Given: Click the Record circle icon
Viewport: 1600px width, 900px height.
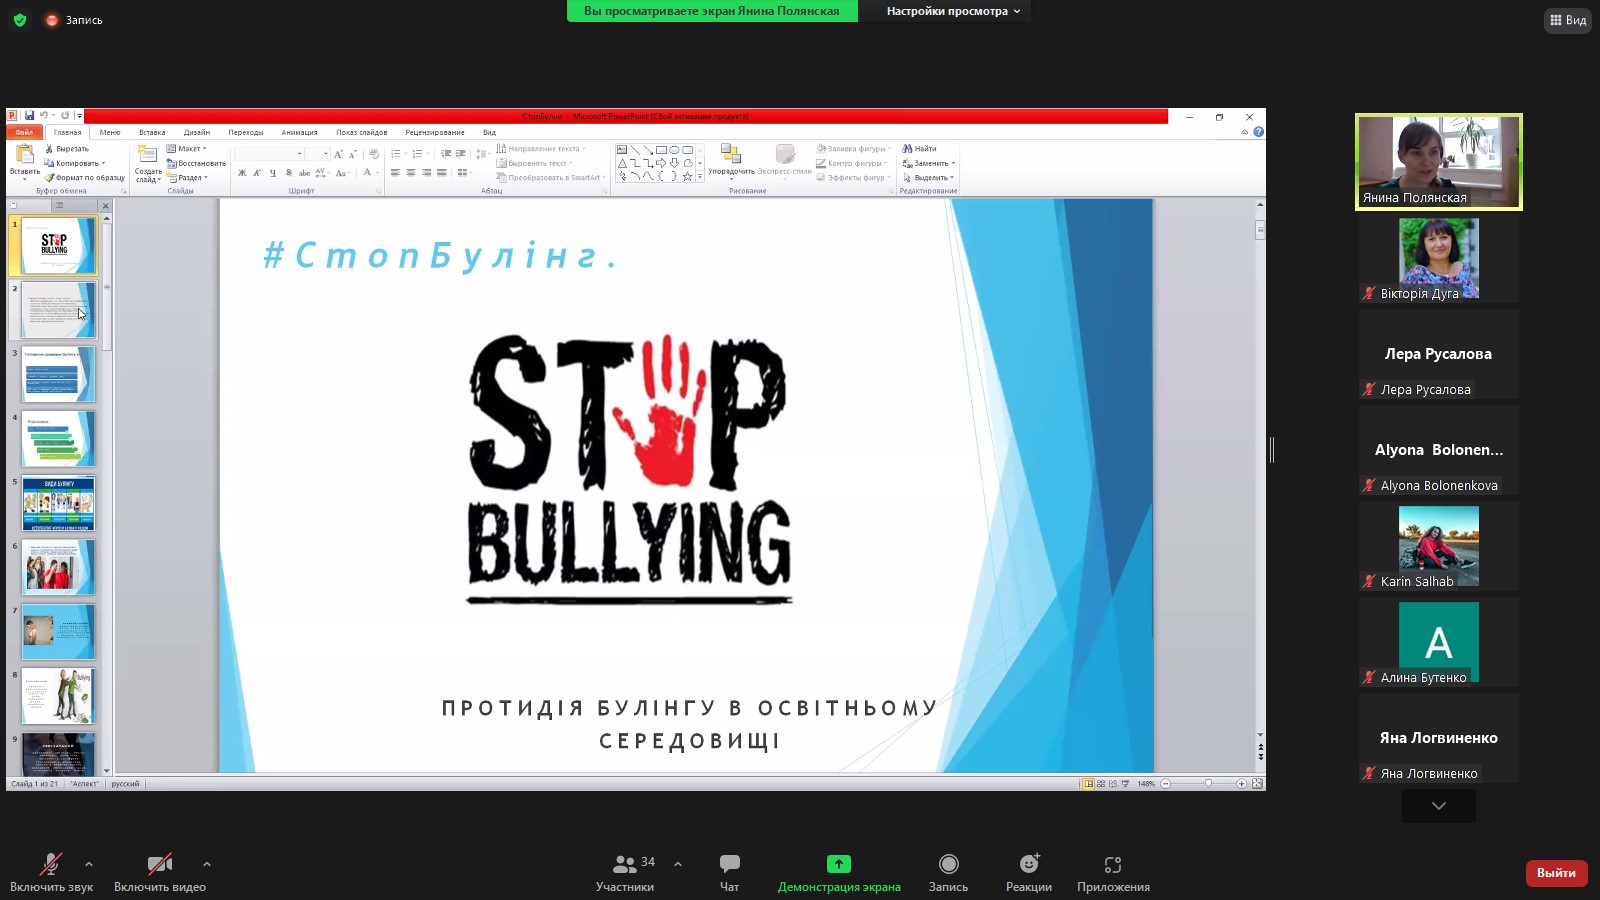Looking at the screenshot, I should coord(948,864).
